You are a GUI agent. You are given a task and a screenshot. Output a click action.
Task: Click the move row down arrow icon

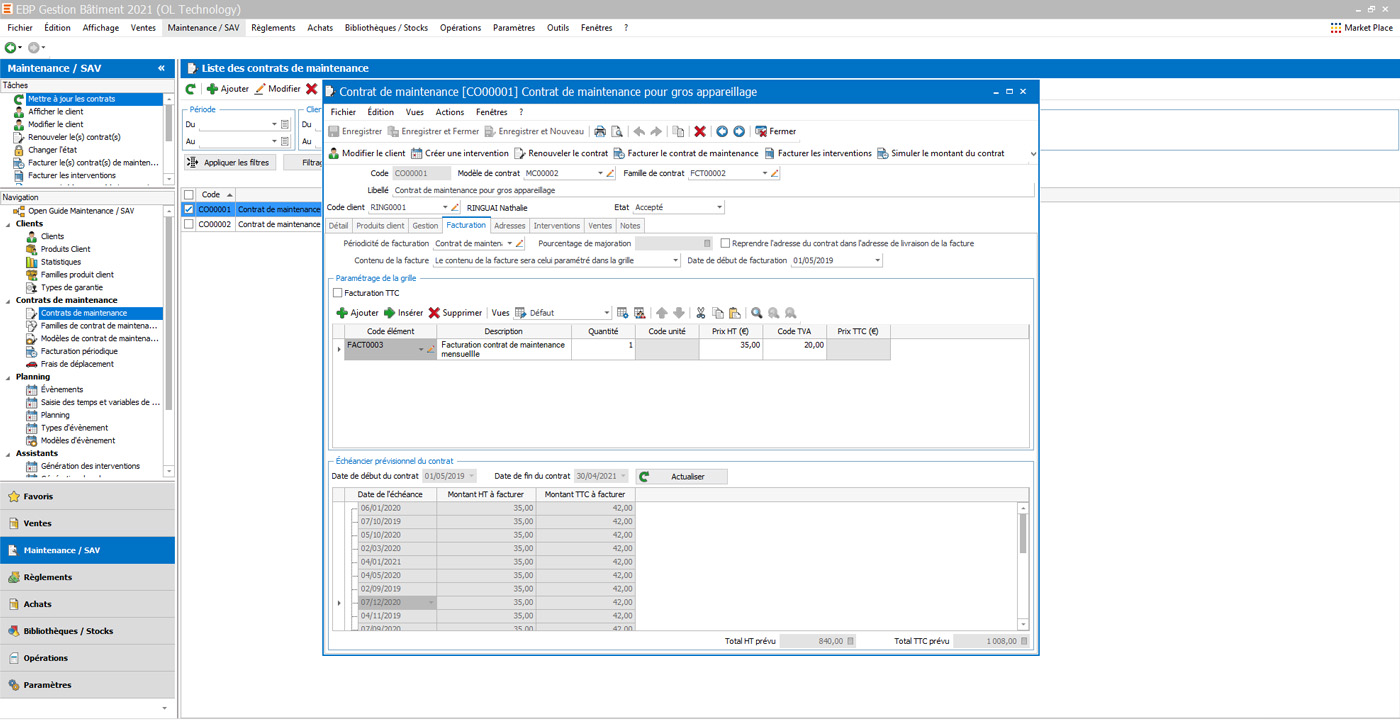pos(679,313)
